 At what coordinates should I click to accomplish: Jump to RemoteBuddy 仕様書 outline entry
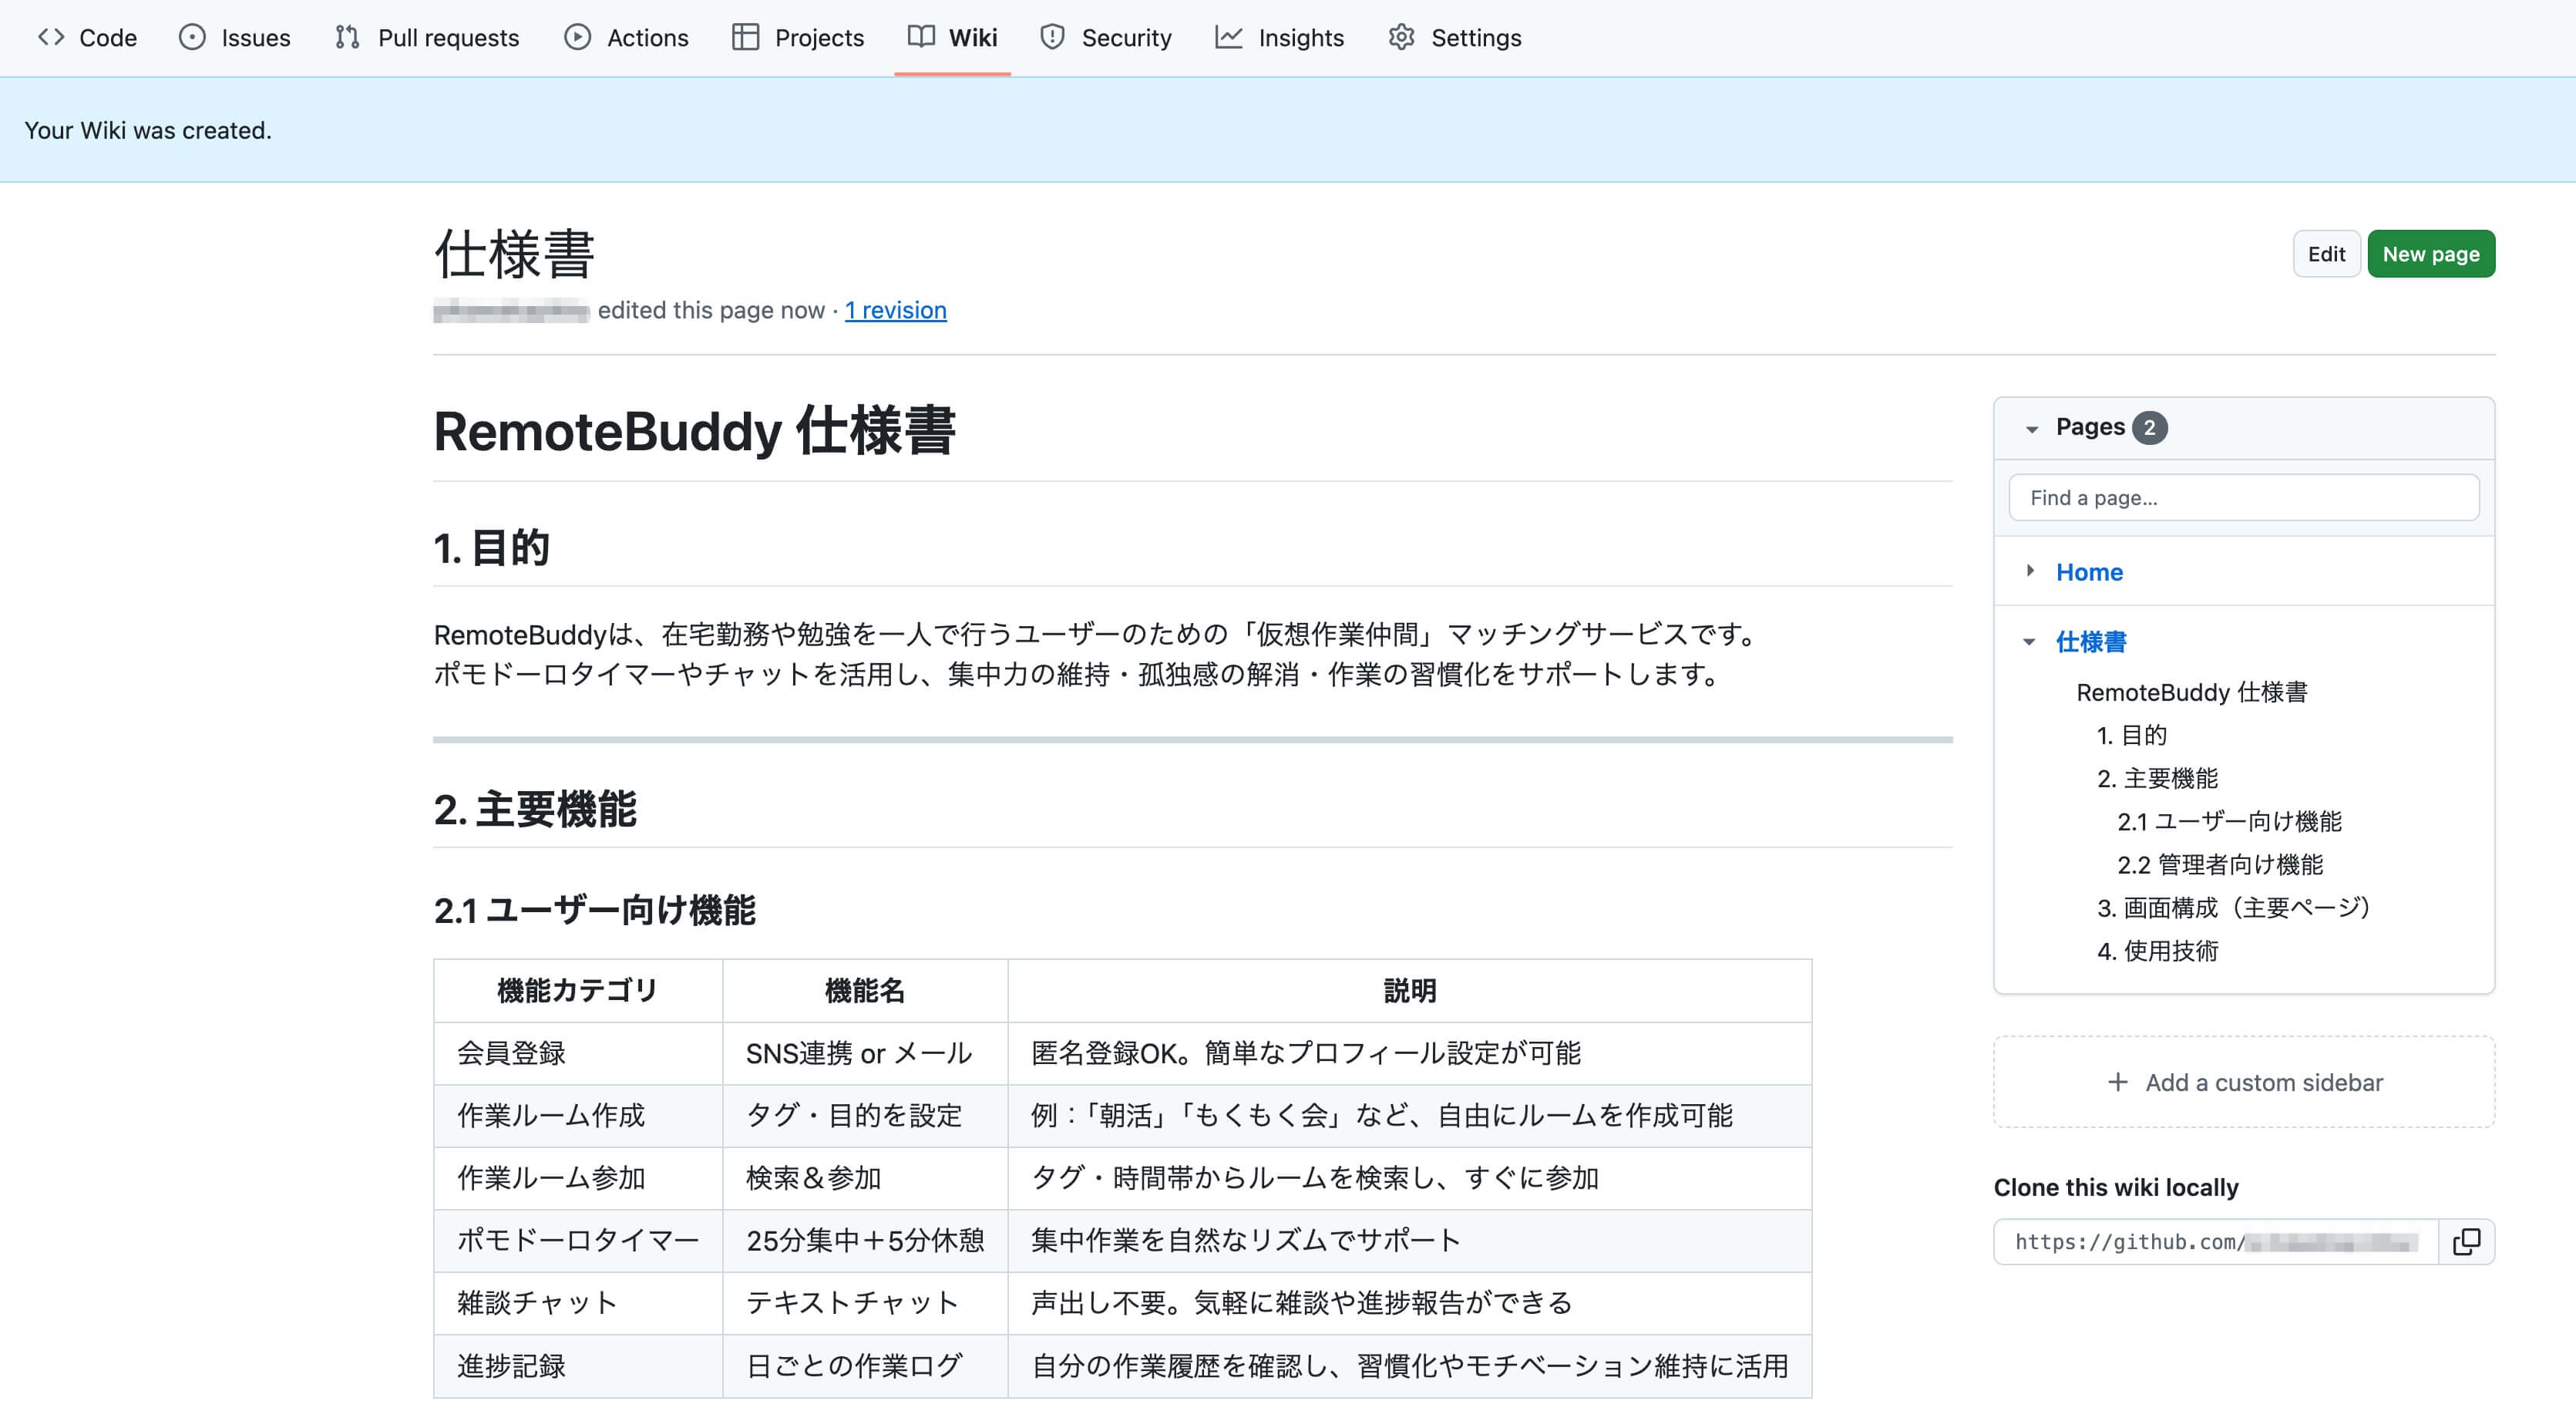2191,692
